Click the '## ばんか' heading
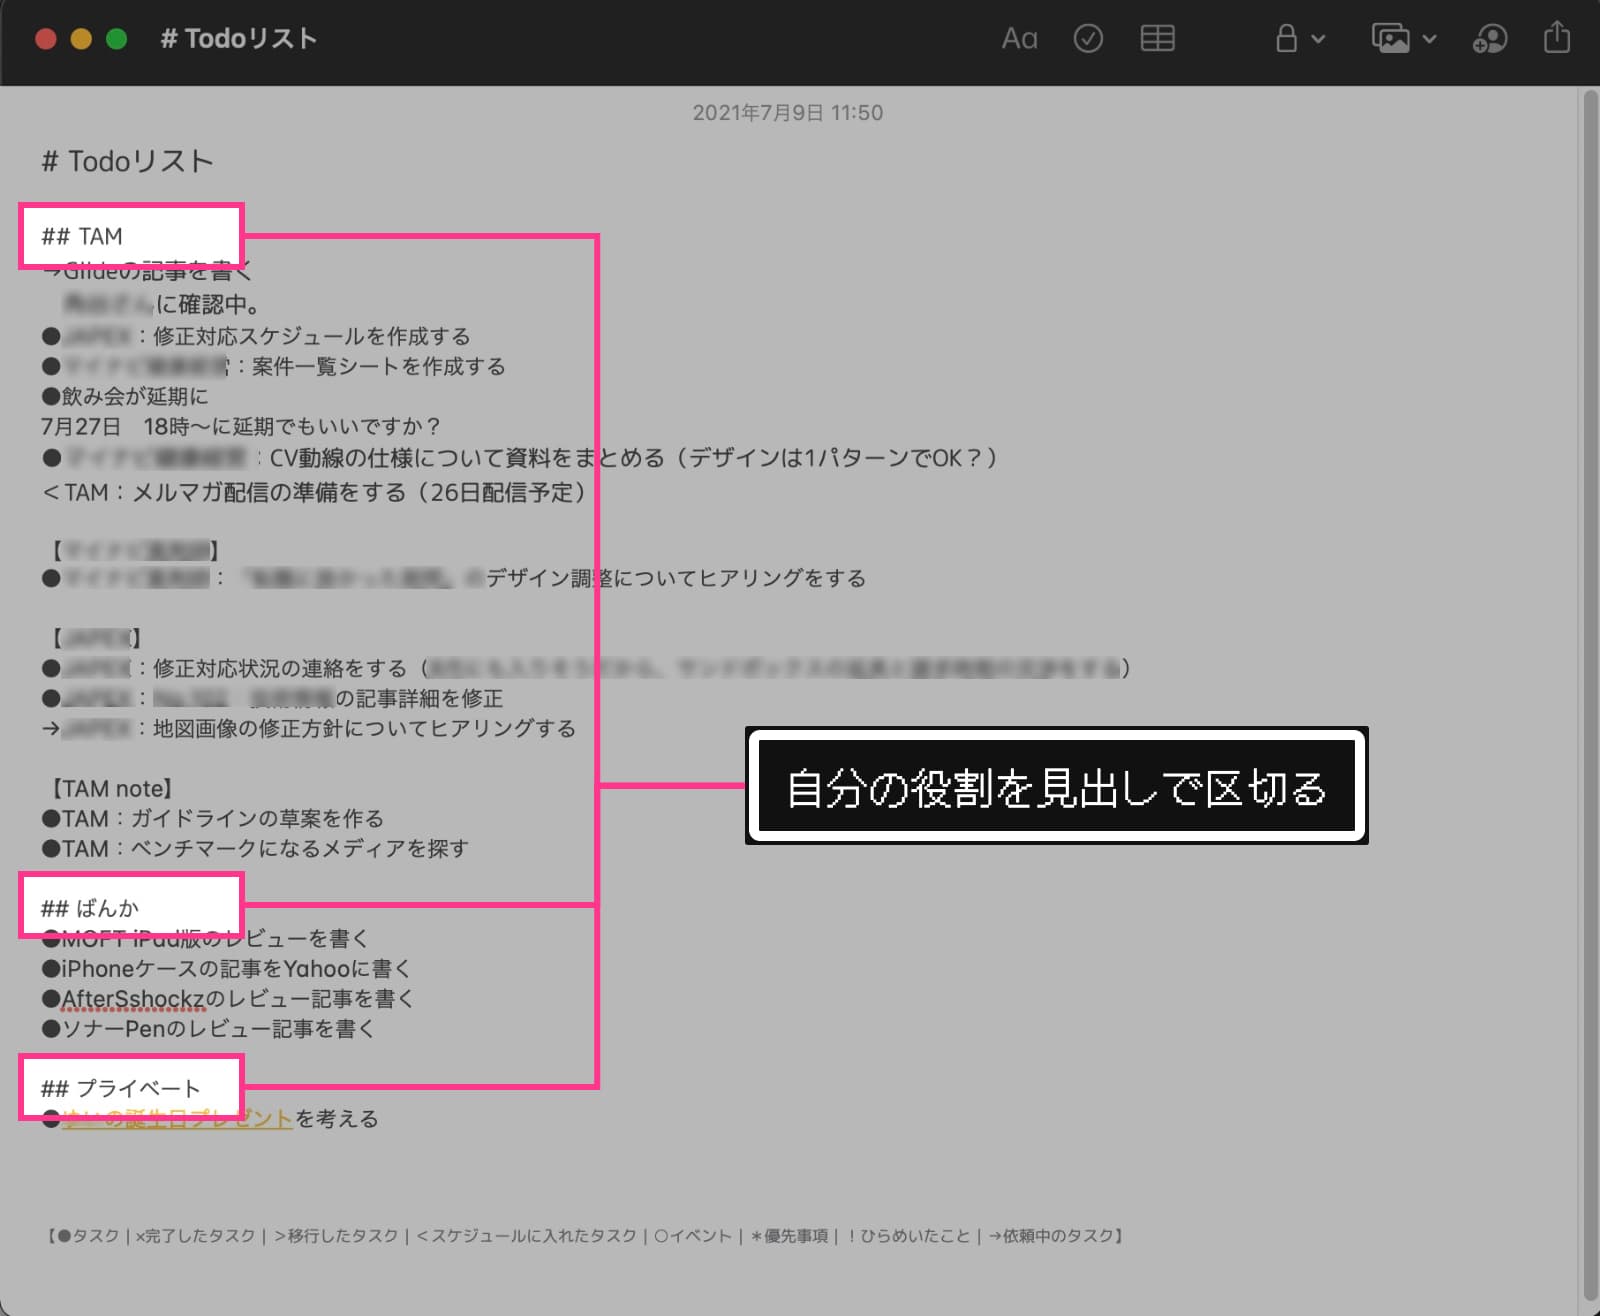 click(x=89, y=908)
